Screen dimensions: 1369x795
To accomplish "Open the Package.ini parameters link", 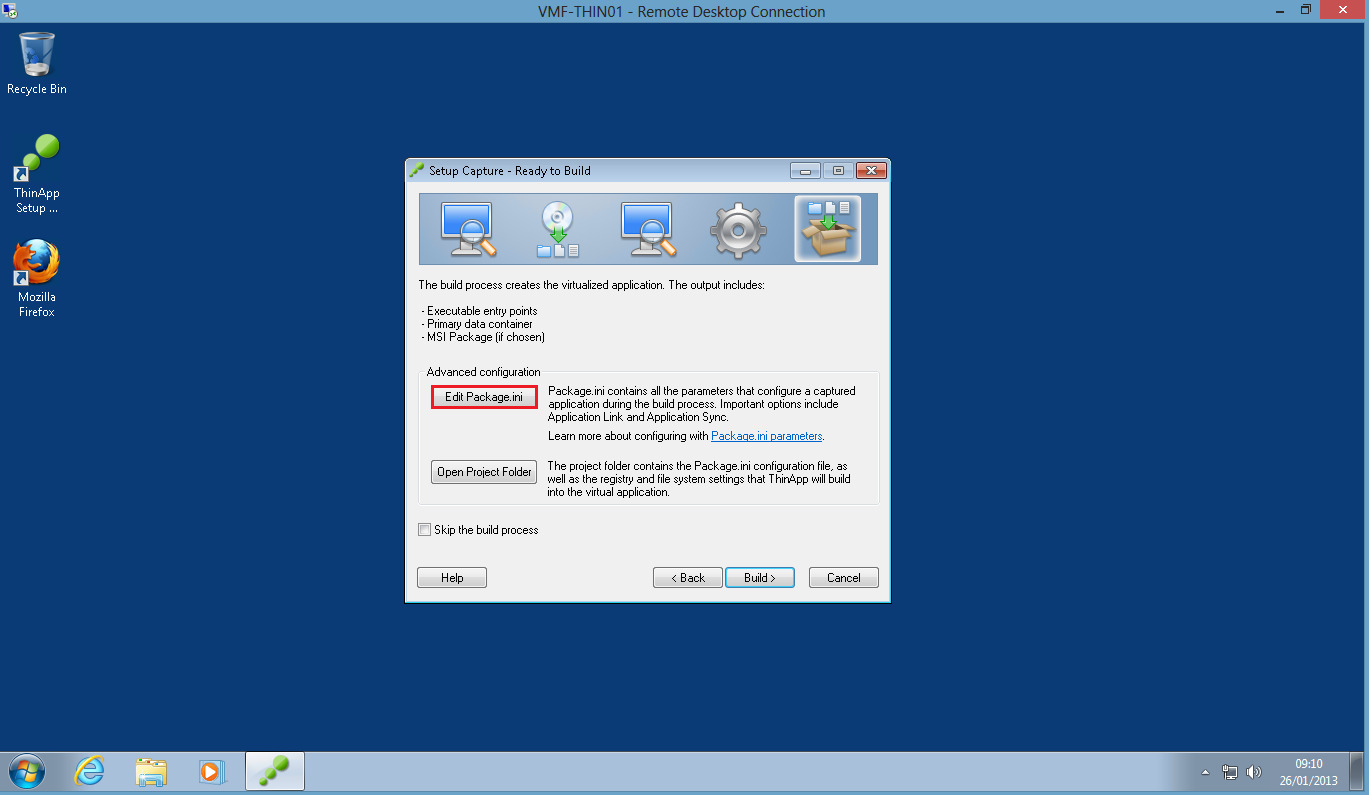I will (766, 436).
